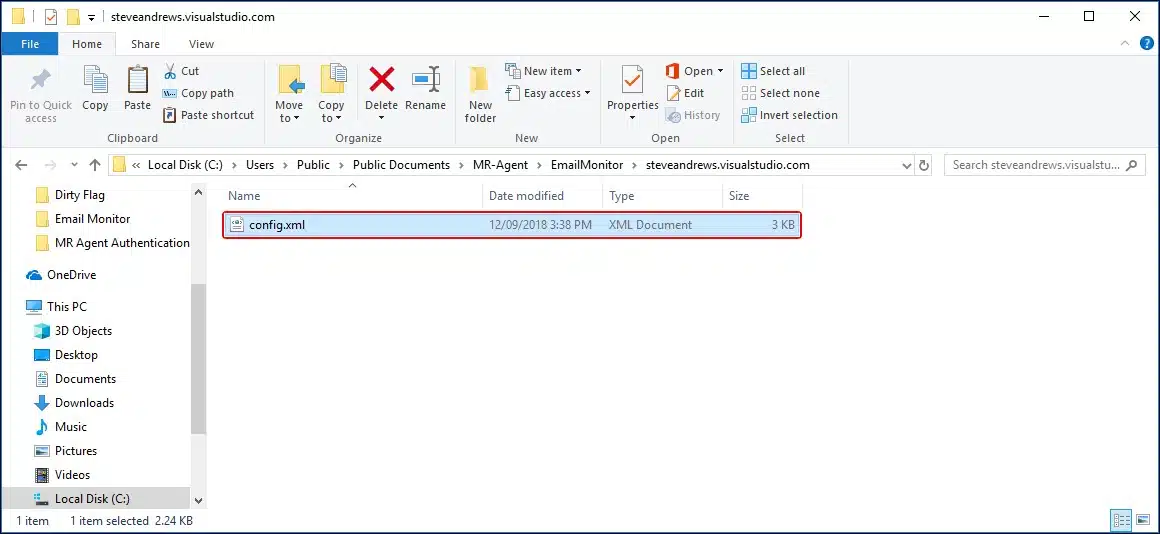Screen dimensions: 1160x534
Task: Open the File menu
Action: click(30, 44)
